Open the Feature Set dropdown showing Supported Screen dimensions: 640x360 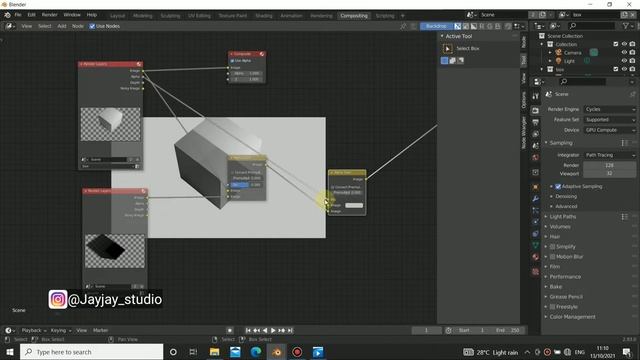(x=610, y=120)
